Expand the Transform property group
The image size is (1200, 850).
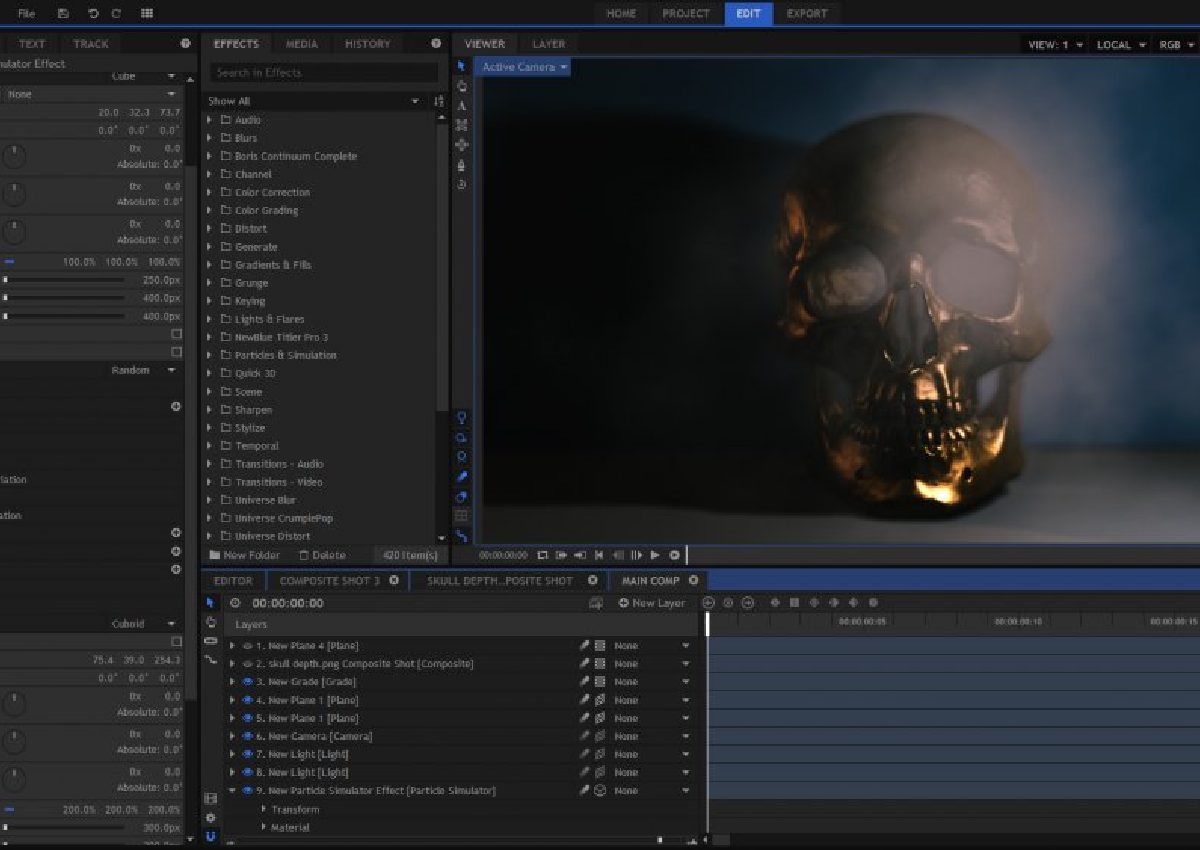[x=264, y=809]
